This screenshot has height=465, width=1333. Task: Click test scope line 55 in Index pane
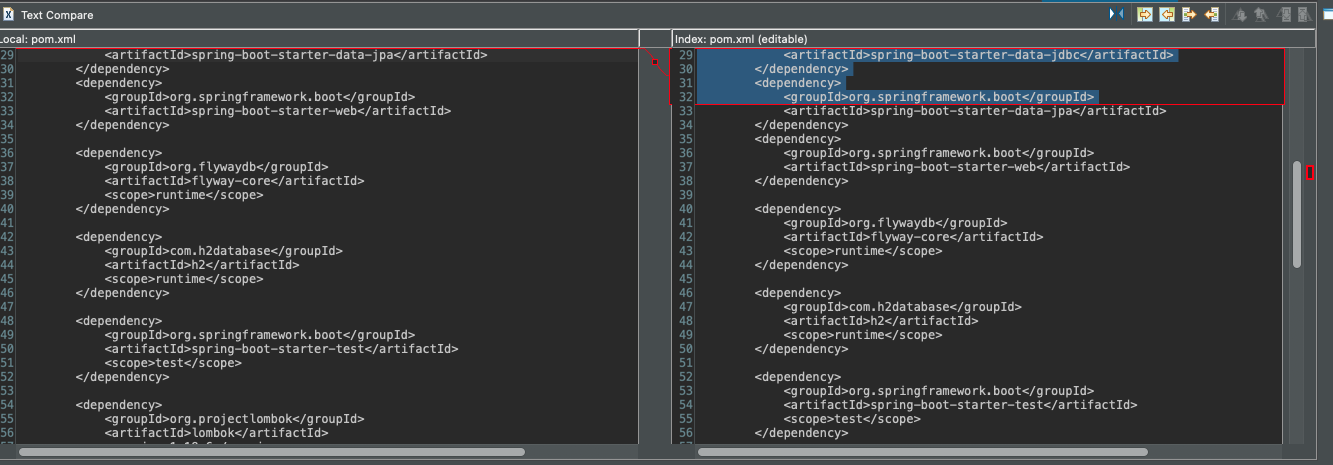tap(852, 419)
